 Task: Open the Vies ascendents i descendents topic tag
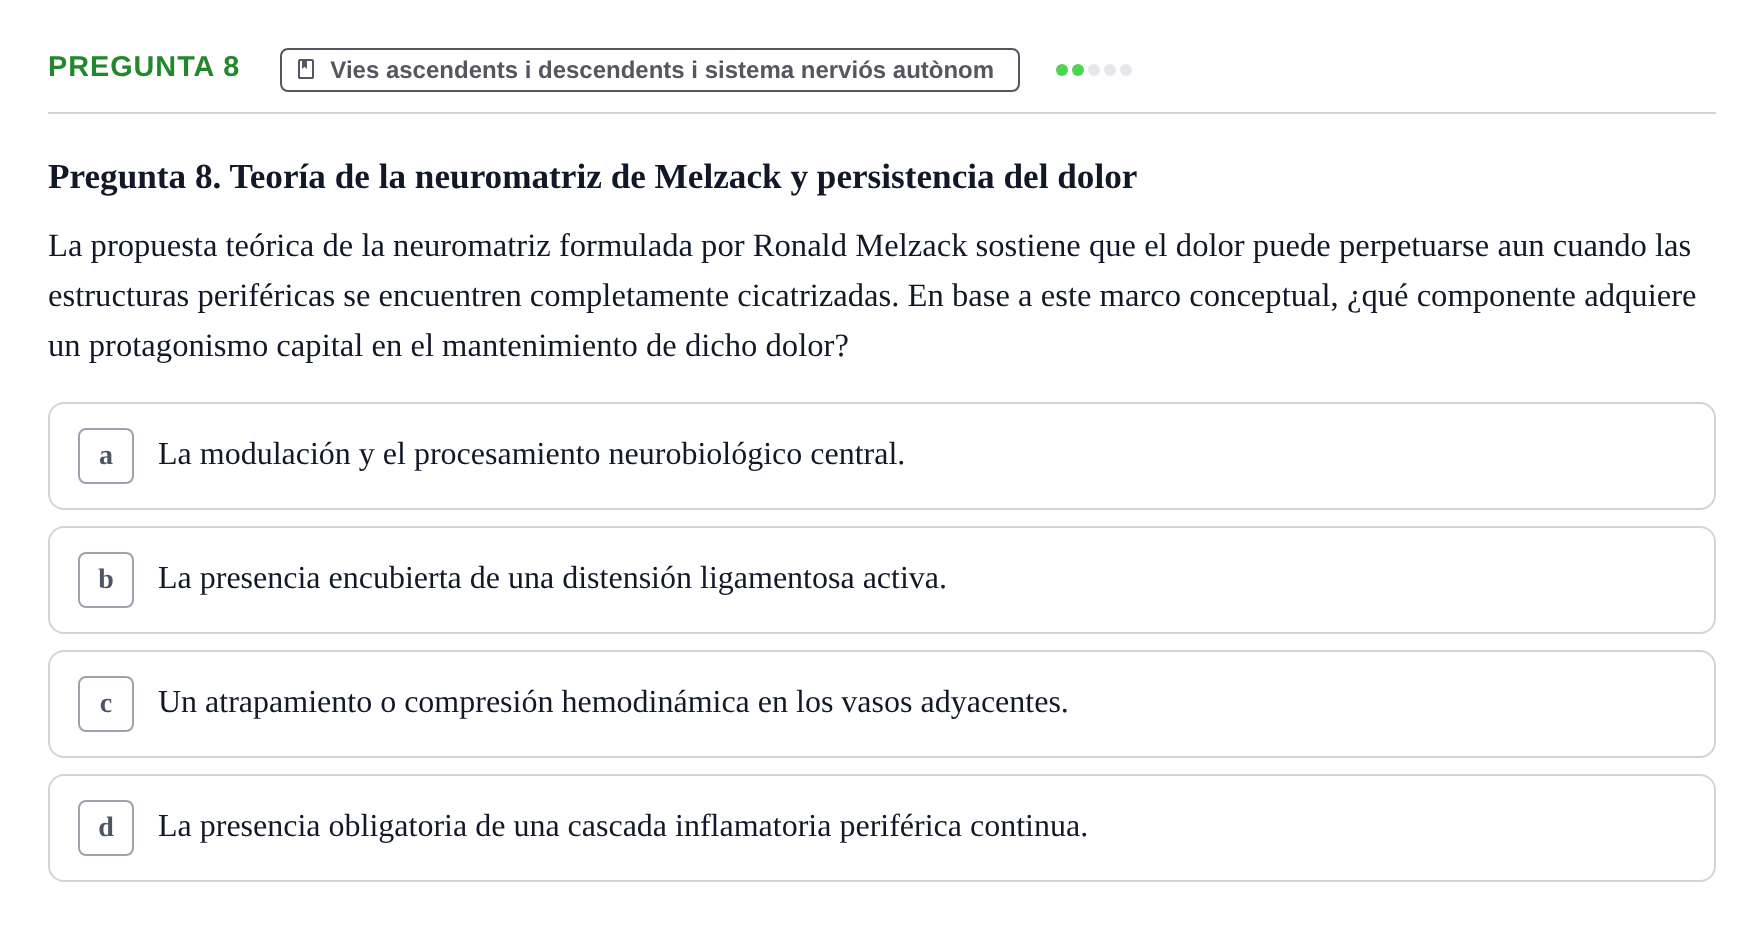[x=650, y=70]
